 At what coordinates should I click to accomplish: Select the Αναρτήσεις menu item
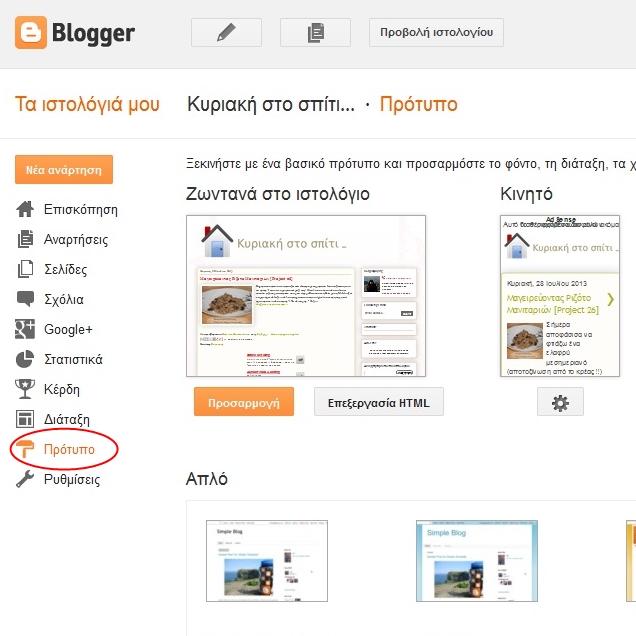click(x=76, y=240)
